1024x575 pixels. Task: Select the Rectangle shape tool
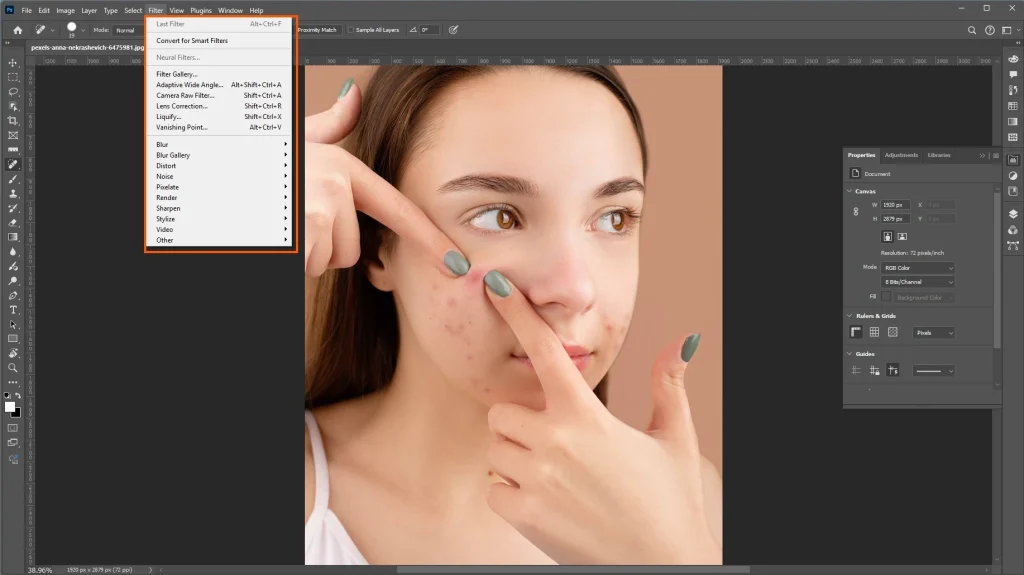point(12,338)
